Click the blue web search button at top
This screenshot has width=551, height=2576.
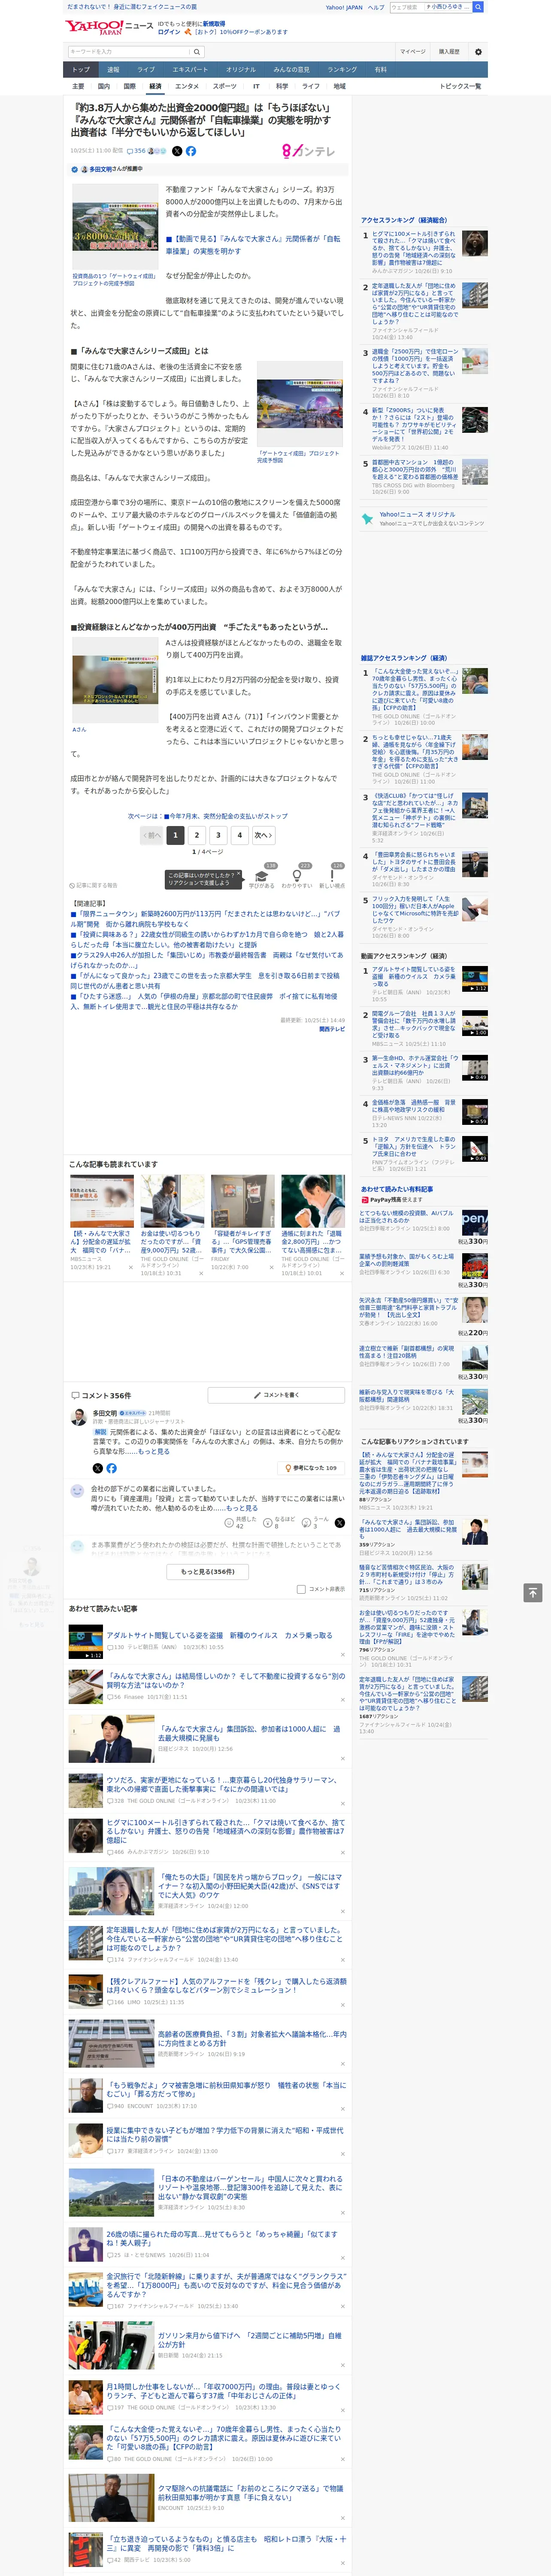click(x=478, y=7)
